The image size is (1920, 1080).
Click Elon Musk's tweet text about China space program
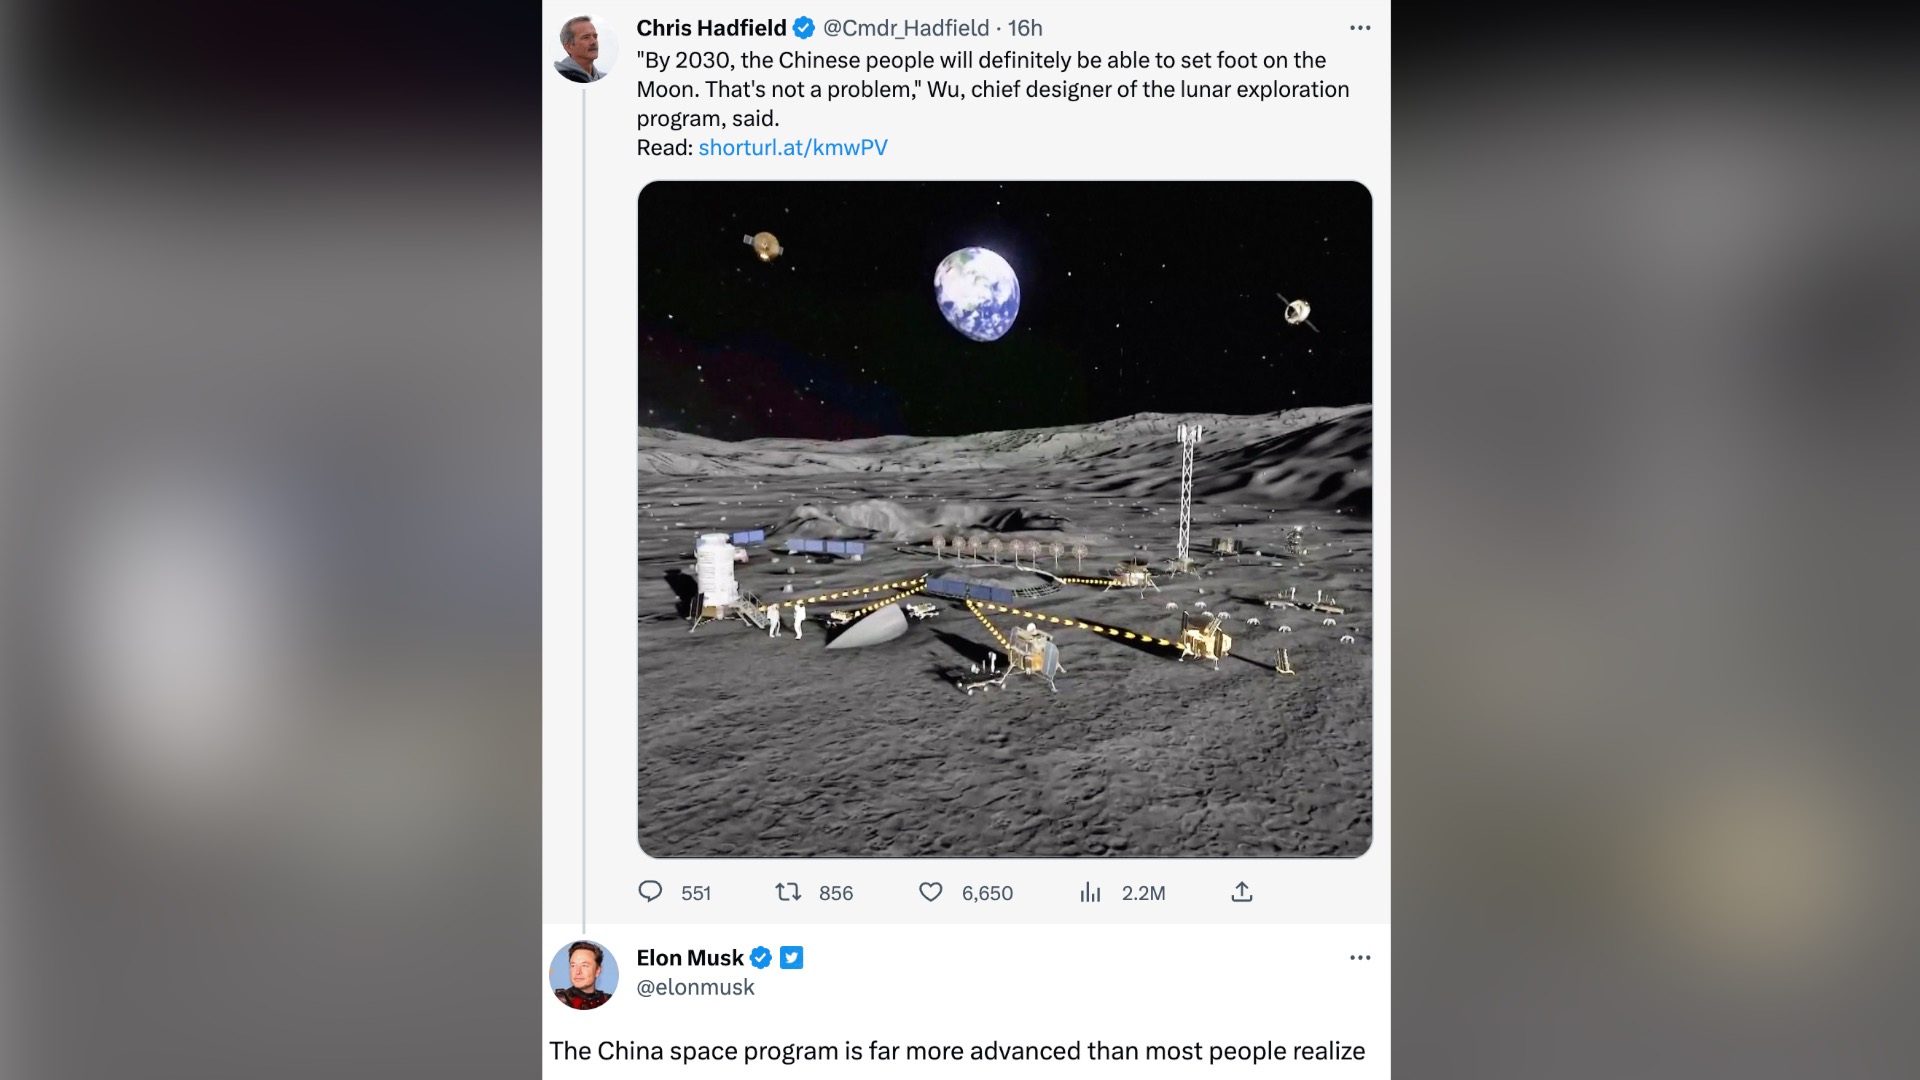point(957,1051)
